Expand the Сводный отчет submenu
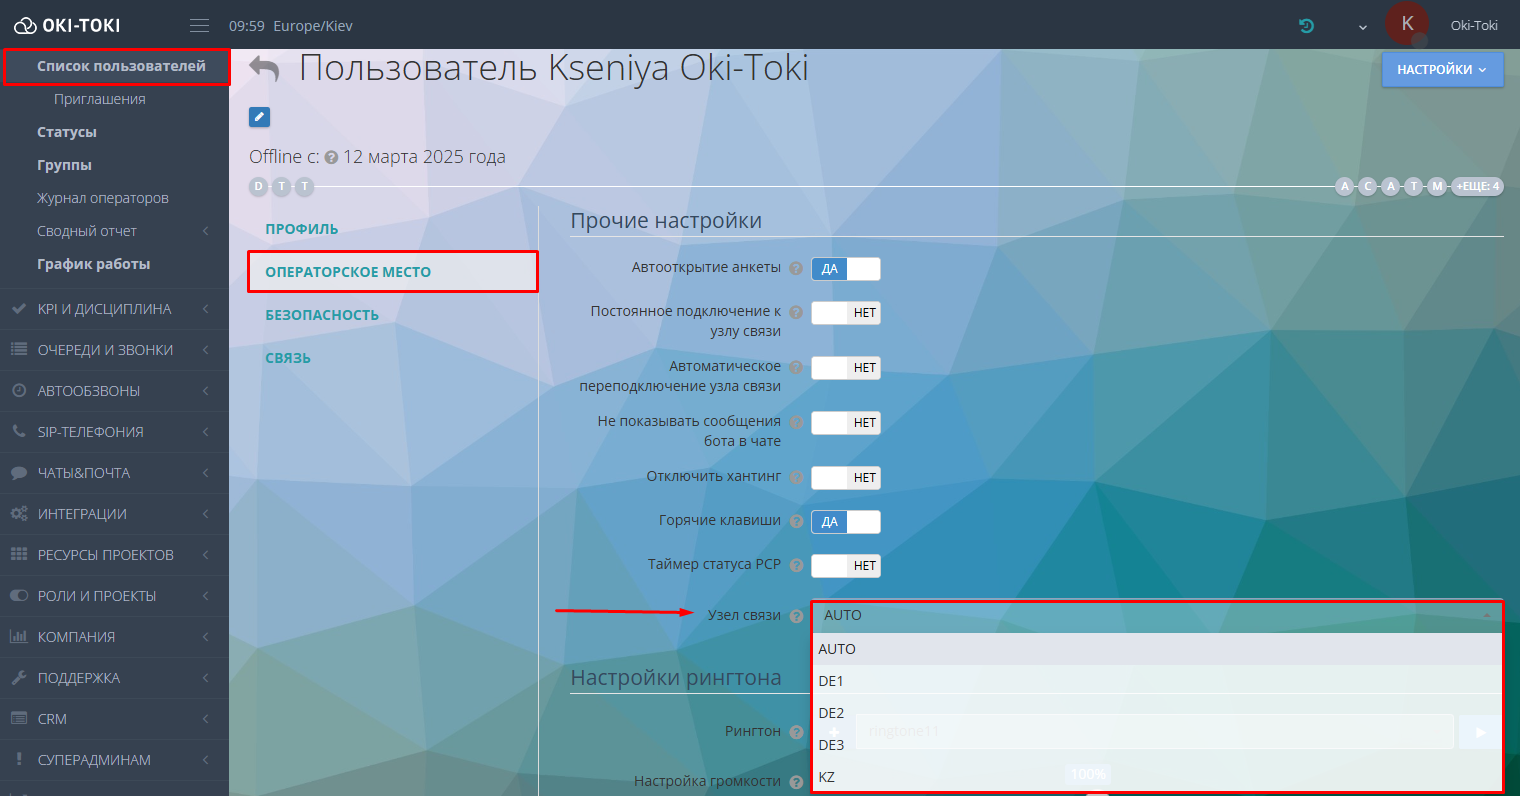Screen dimensions: 1520x796 pos(114,231)
